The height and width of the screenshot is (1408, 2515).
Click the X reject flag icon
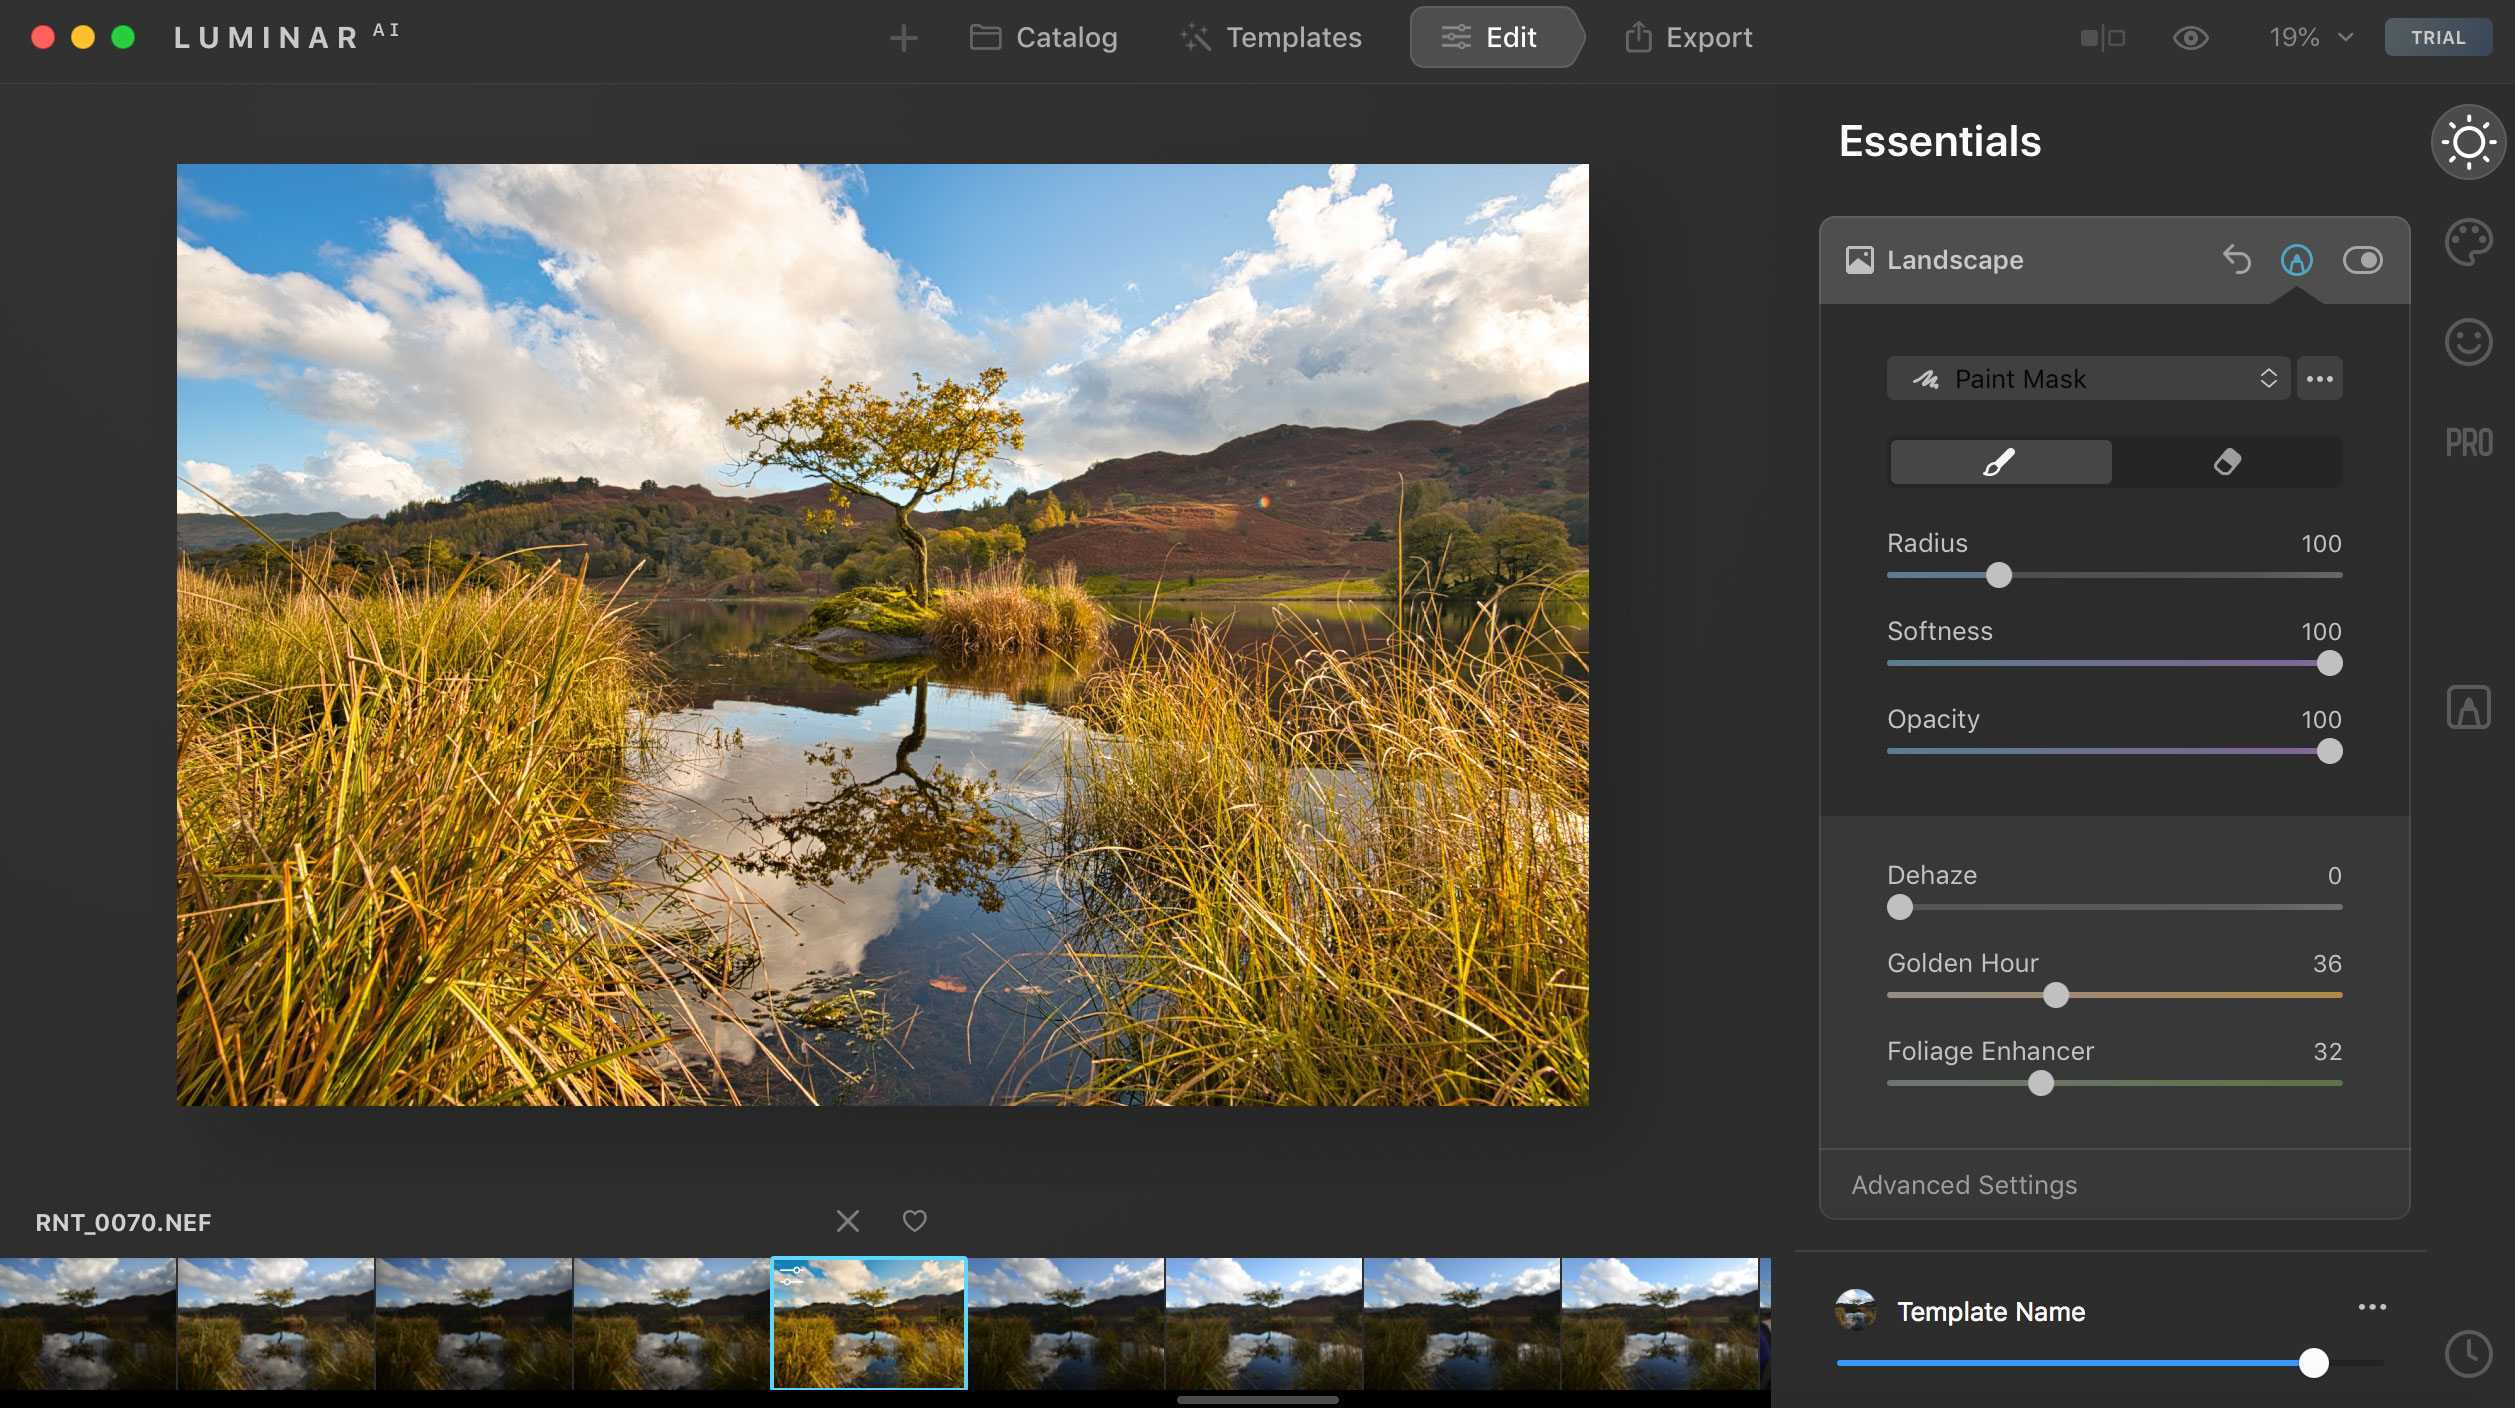click(848, 1221)
